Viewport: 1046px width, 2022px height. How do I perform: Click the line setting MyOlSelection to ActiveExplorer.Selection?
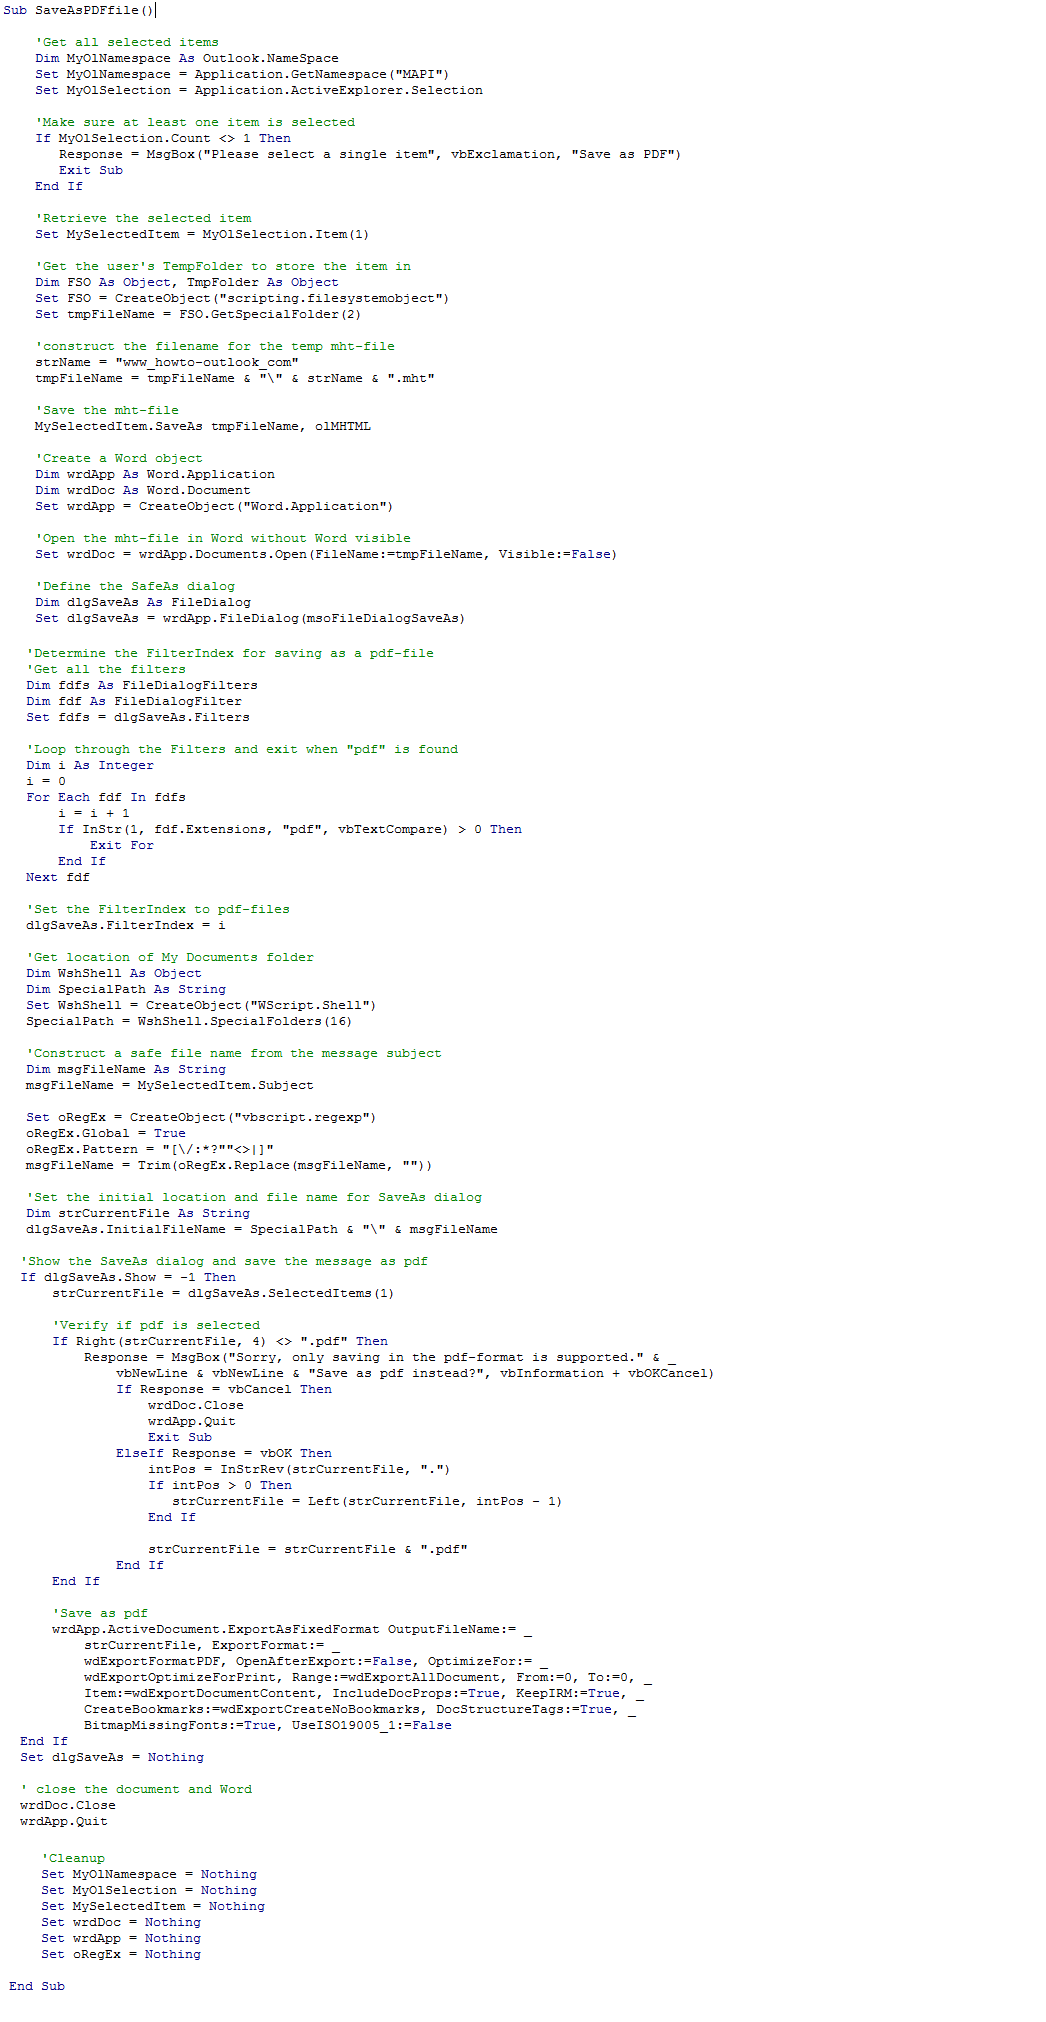tap(259, 90)
